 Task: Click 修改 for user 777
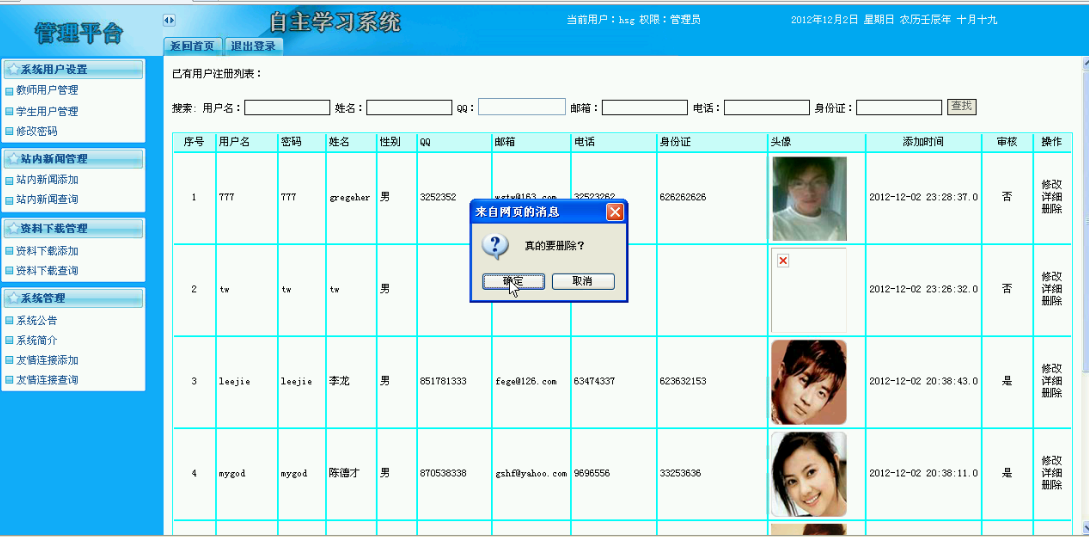[1051, 185]
